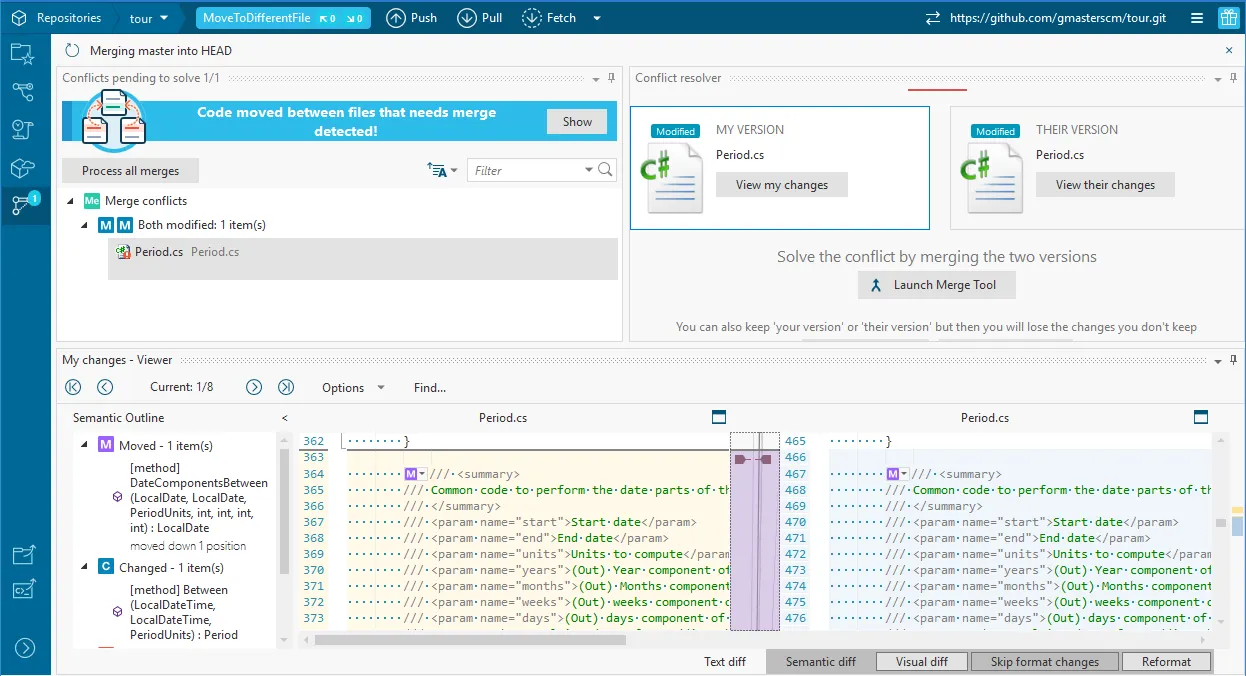
Task: Open the Options dropdown in the viewer
Action: (352, 387)
